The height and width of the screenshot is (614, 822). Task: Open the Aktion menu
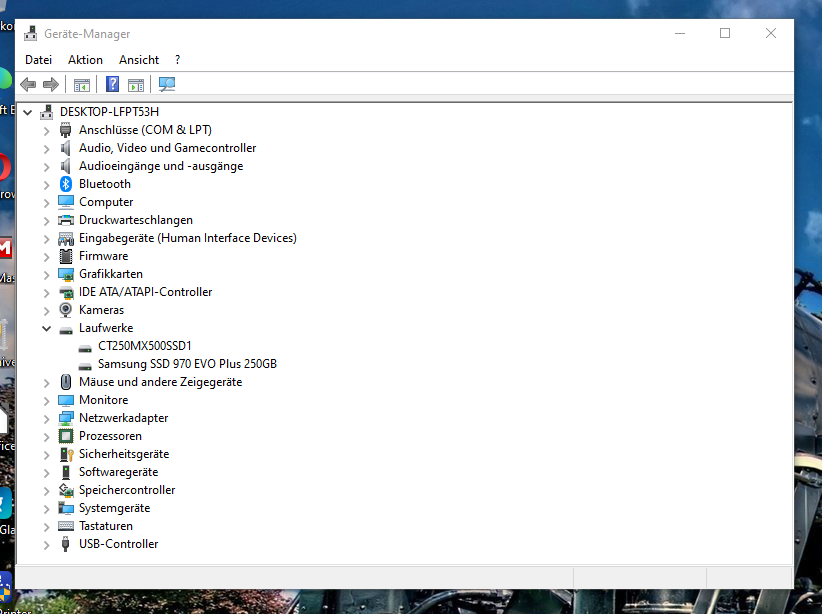pyautogui.click(x=85, y=60)
